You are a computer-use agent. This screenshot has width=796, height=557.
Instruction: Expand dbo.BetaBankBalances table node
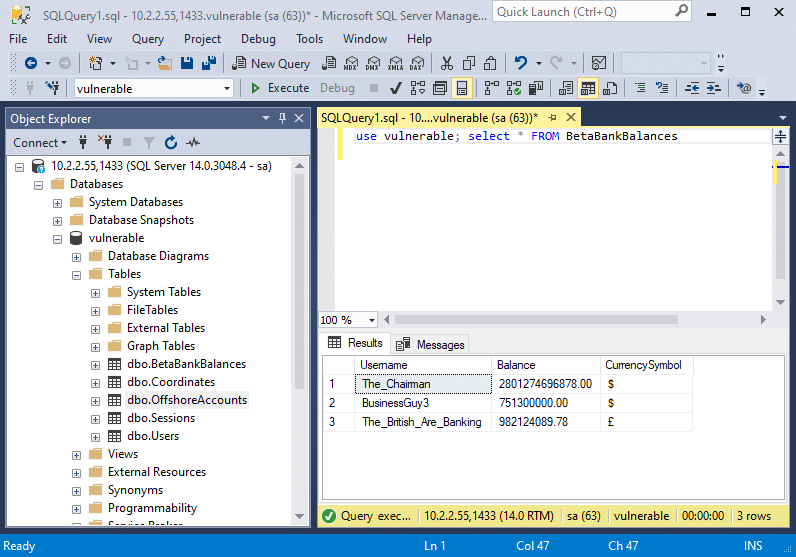(95, 365)
